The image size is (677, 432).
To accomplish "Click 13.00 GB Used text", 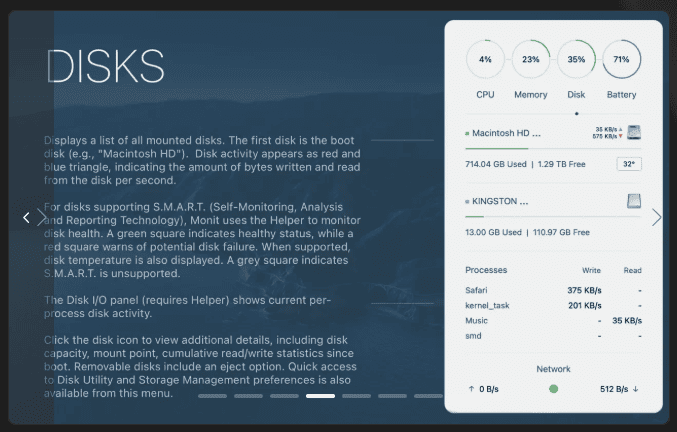I will pyautogui.click(x=493, y=232).
